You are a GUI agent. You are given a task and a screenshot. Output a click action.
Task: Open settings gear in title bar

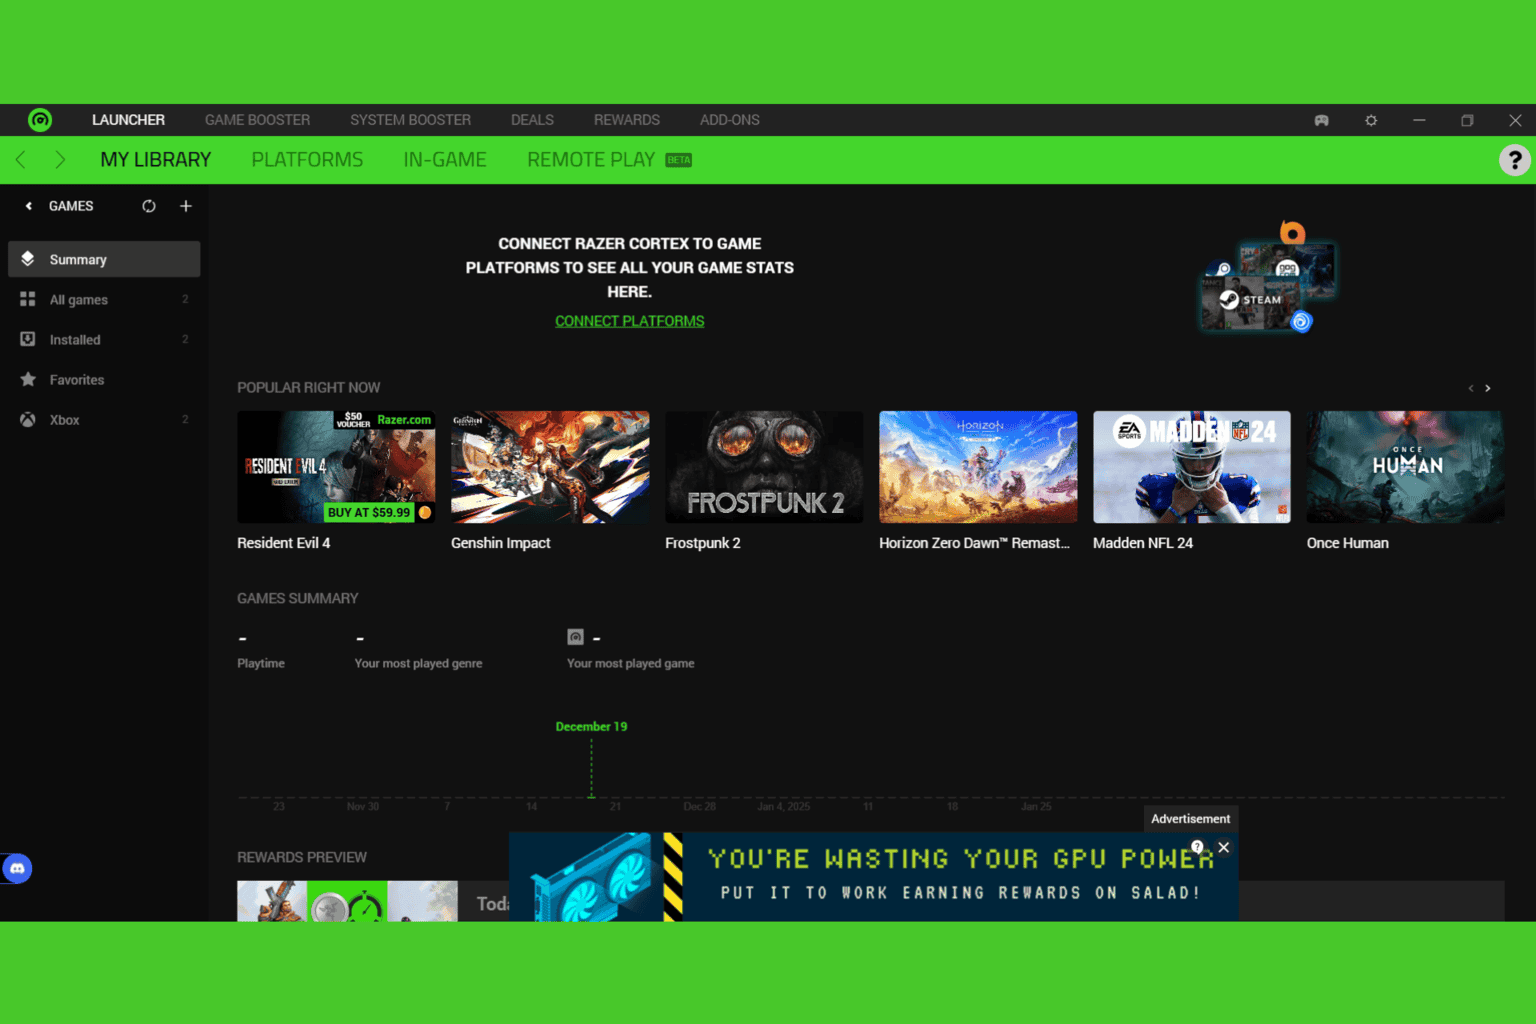pyautogui.click(x=1371, y=120)
